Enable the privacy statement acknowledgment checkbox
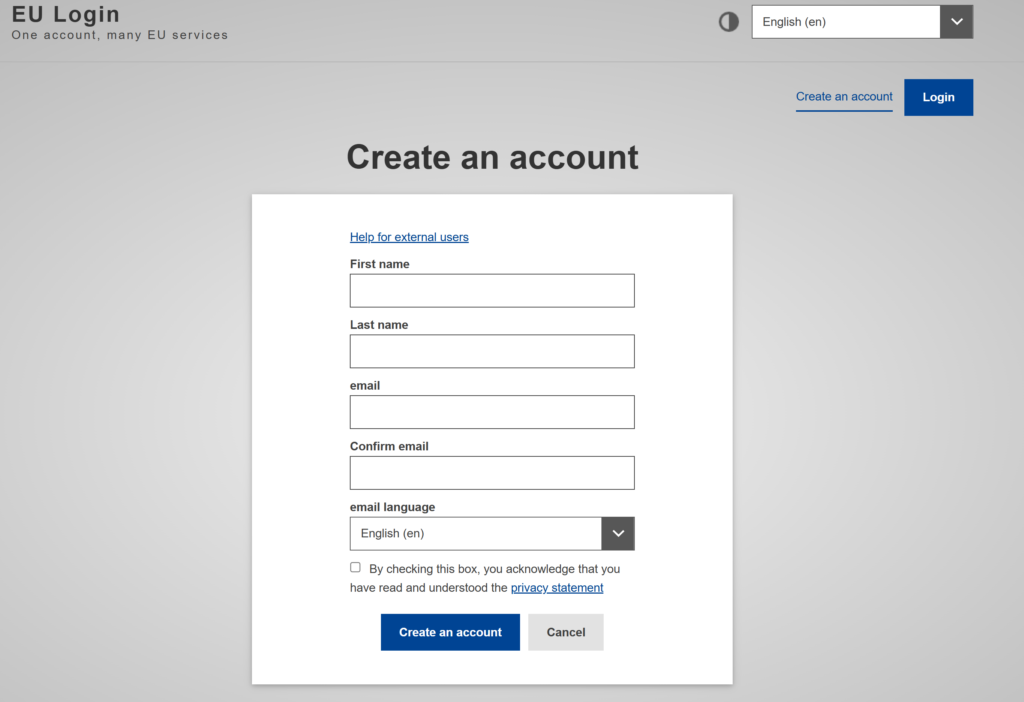The width and height of the screenshot is (1024, 702). tap(355, 567)
